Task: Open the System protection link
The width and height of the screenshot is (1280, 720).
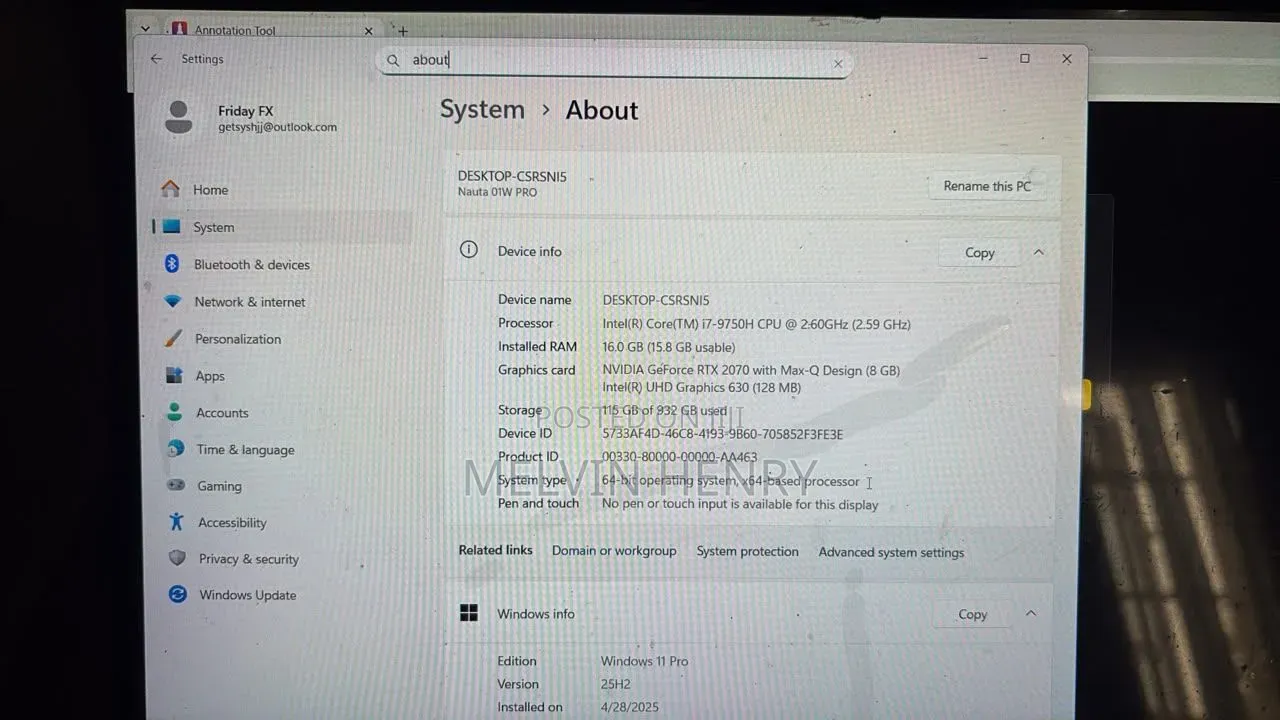Action: tap(748, 551)
